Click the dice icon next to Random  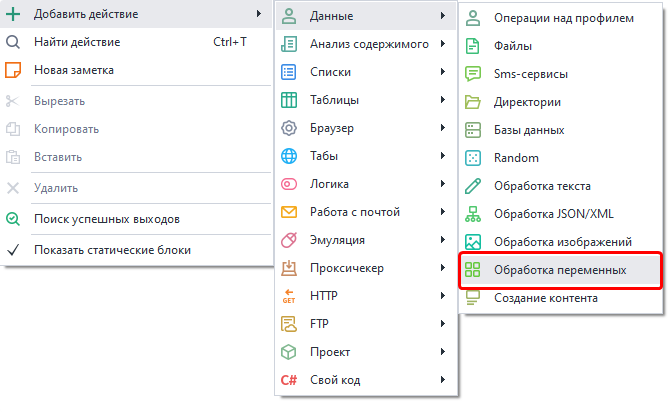pyautogui.click(x=473, y=158)
